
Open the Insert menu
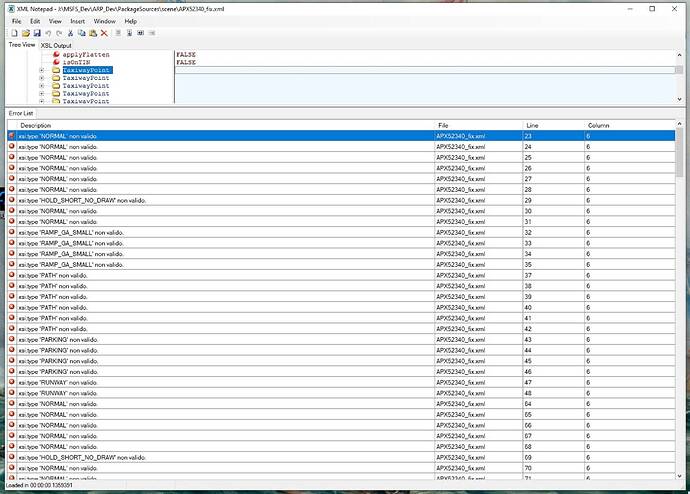[77, 21]
